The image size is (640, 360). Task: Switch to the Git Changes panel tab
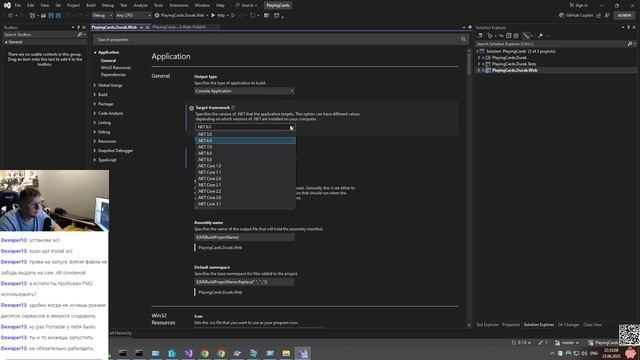tap(568, 325)
